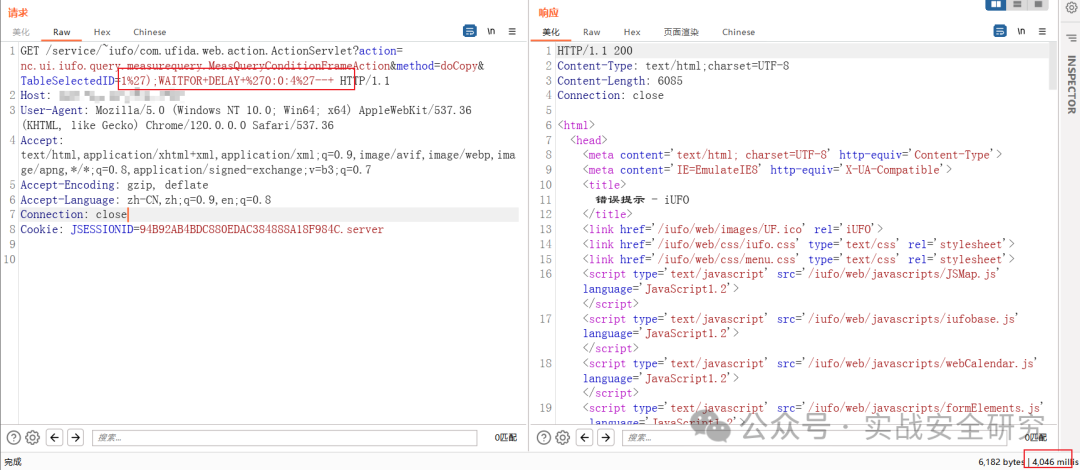
Task: Select top-bottom stacked layout
Action: click(x=1017, y=5)
